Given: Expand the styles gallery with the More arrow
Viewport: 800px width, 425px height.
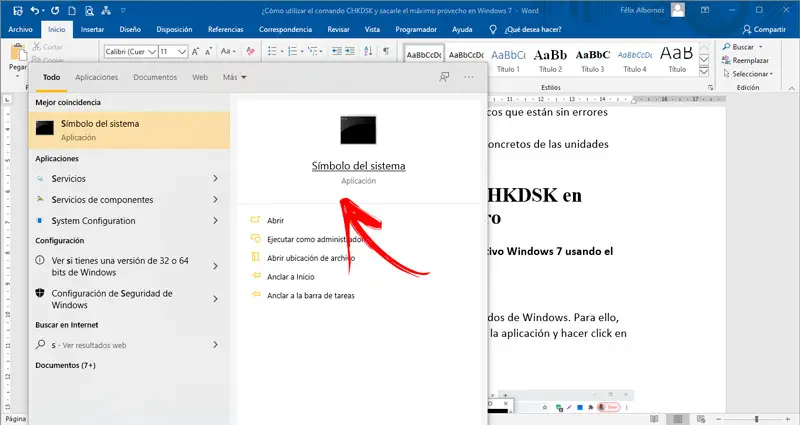Looking at the screenshot, I should pos(704,72).
